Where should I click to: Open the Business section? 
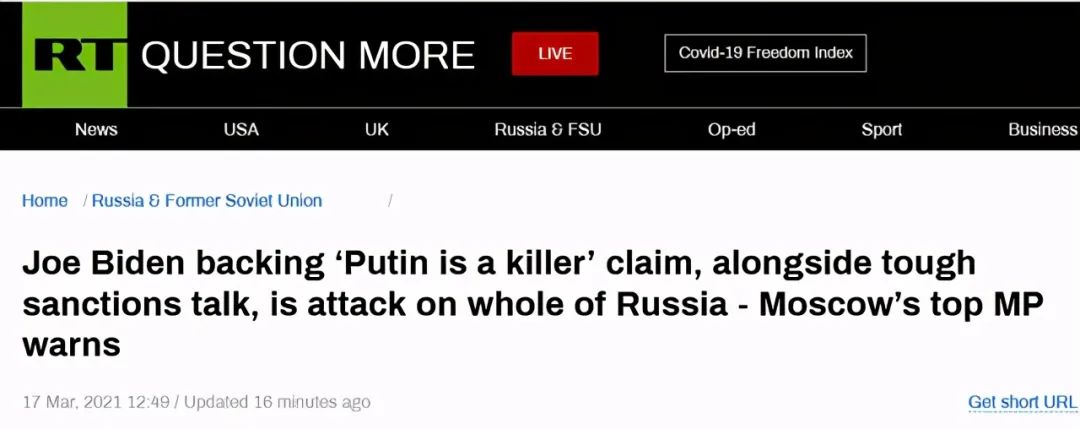pyautogui.click(x=1043, y=129)
